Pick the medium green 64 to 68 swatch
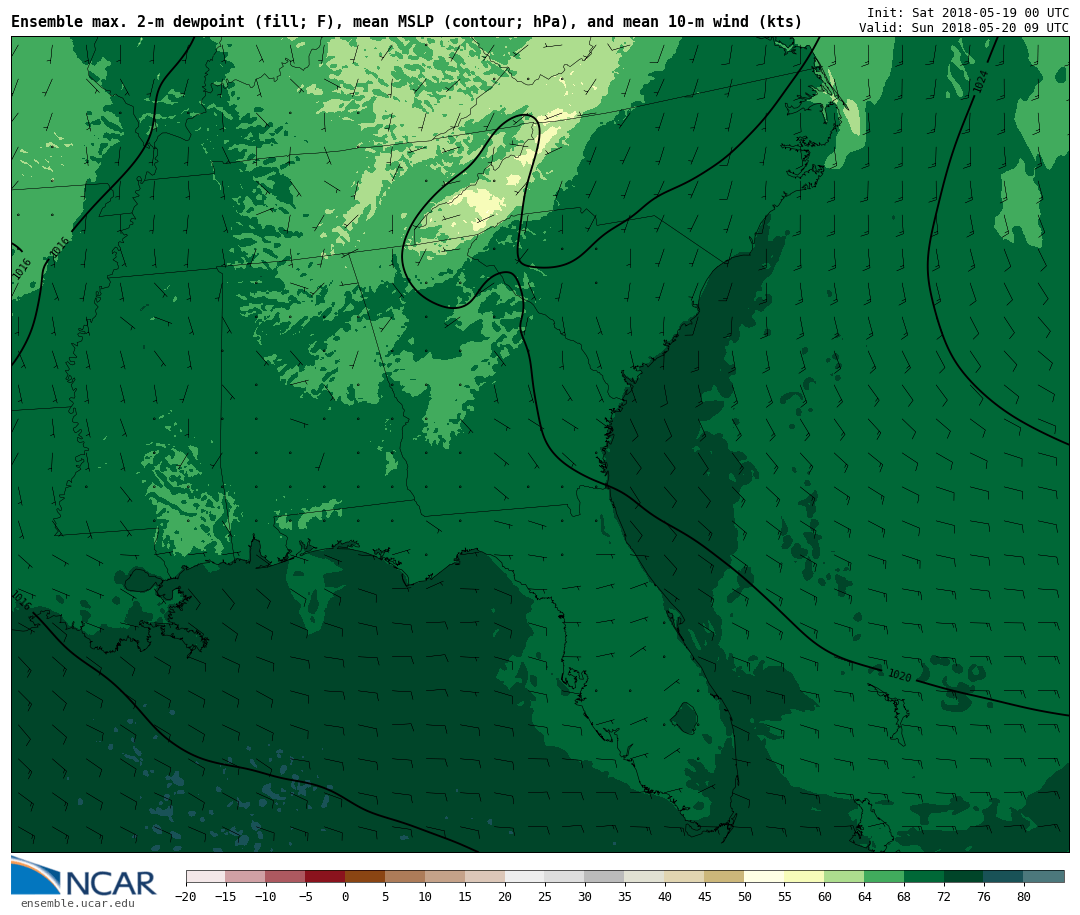 click(885, 877)
